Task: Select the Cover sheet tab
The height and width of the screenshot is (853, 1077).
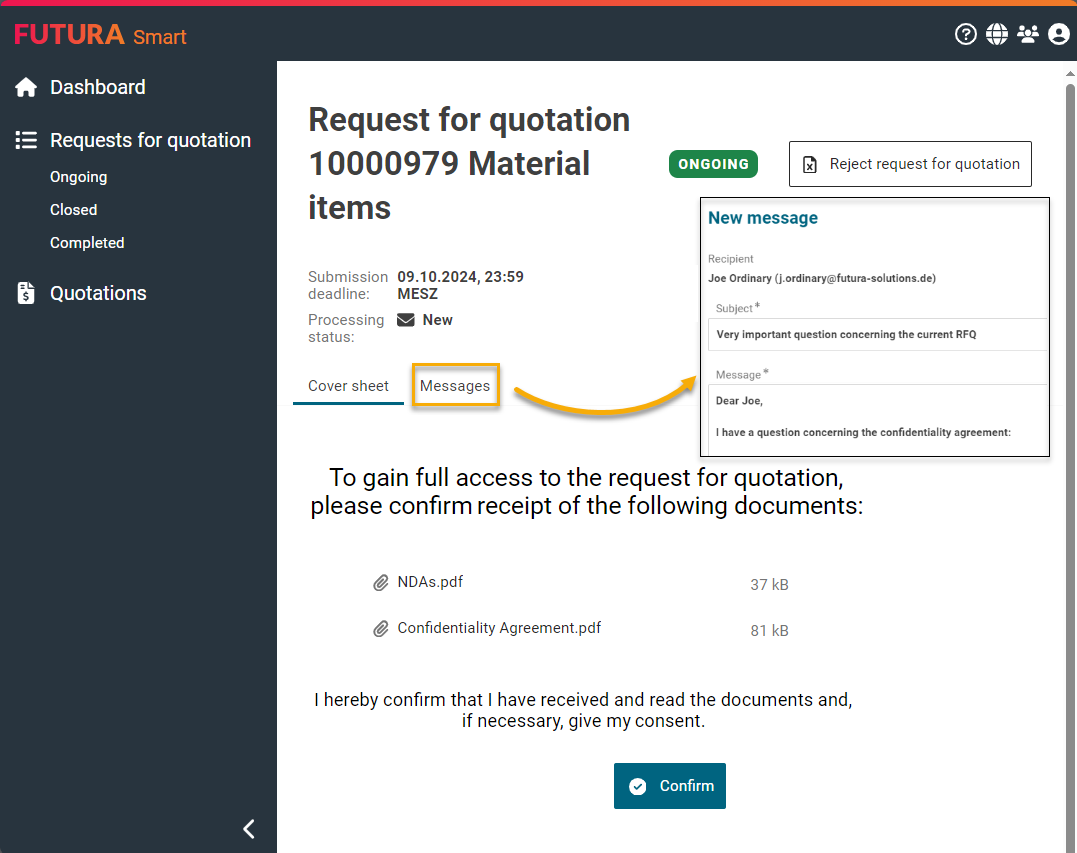Action: pyautogui.click(x=348, y=386)
